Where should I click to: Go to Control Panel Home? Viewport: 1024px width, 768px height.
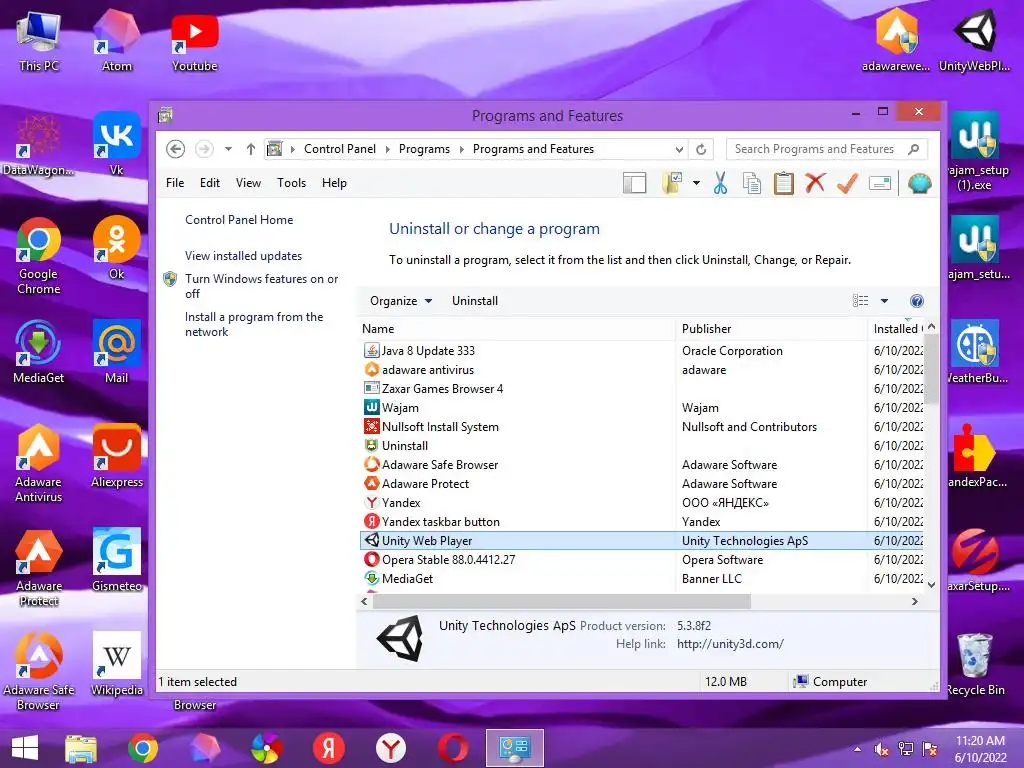(239, 220)
